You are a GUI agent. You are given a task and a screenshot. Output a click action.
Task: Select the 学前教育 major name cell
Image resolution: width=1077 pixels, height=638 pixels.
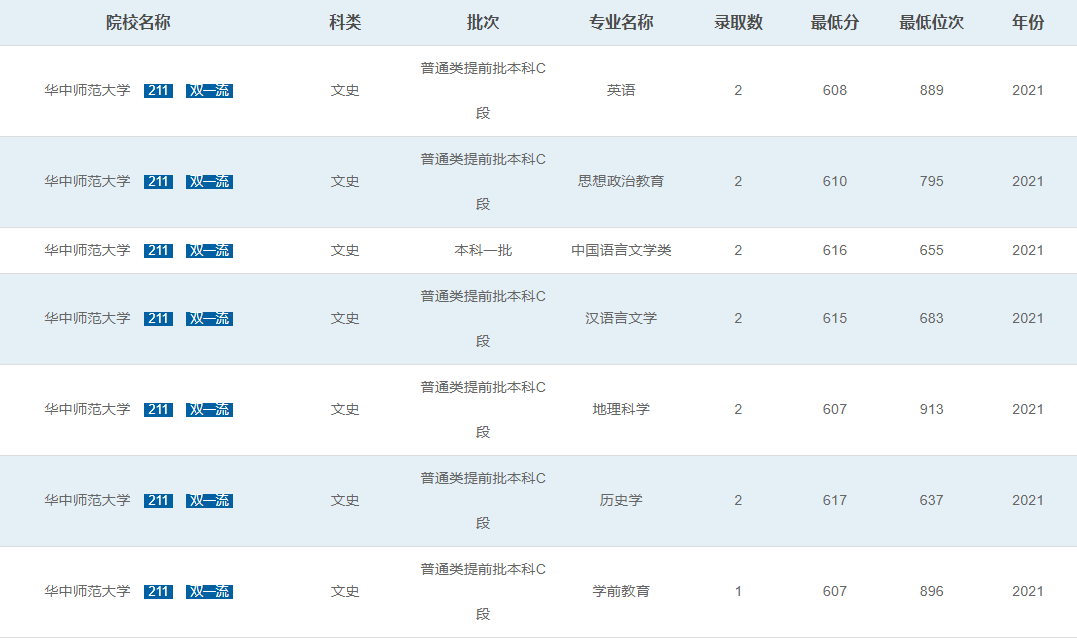[x=621, y=591]
